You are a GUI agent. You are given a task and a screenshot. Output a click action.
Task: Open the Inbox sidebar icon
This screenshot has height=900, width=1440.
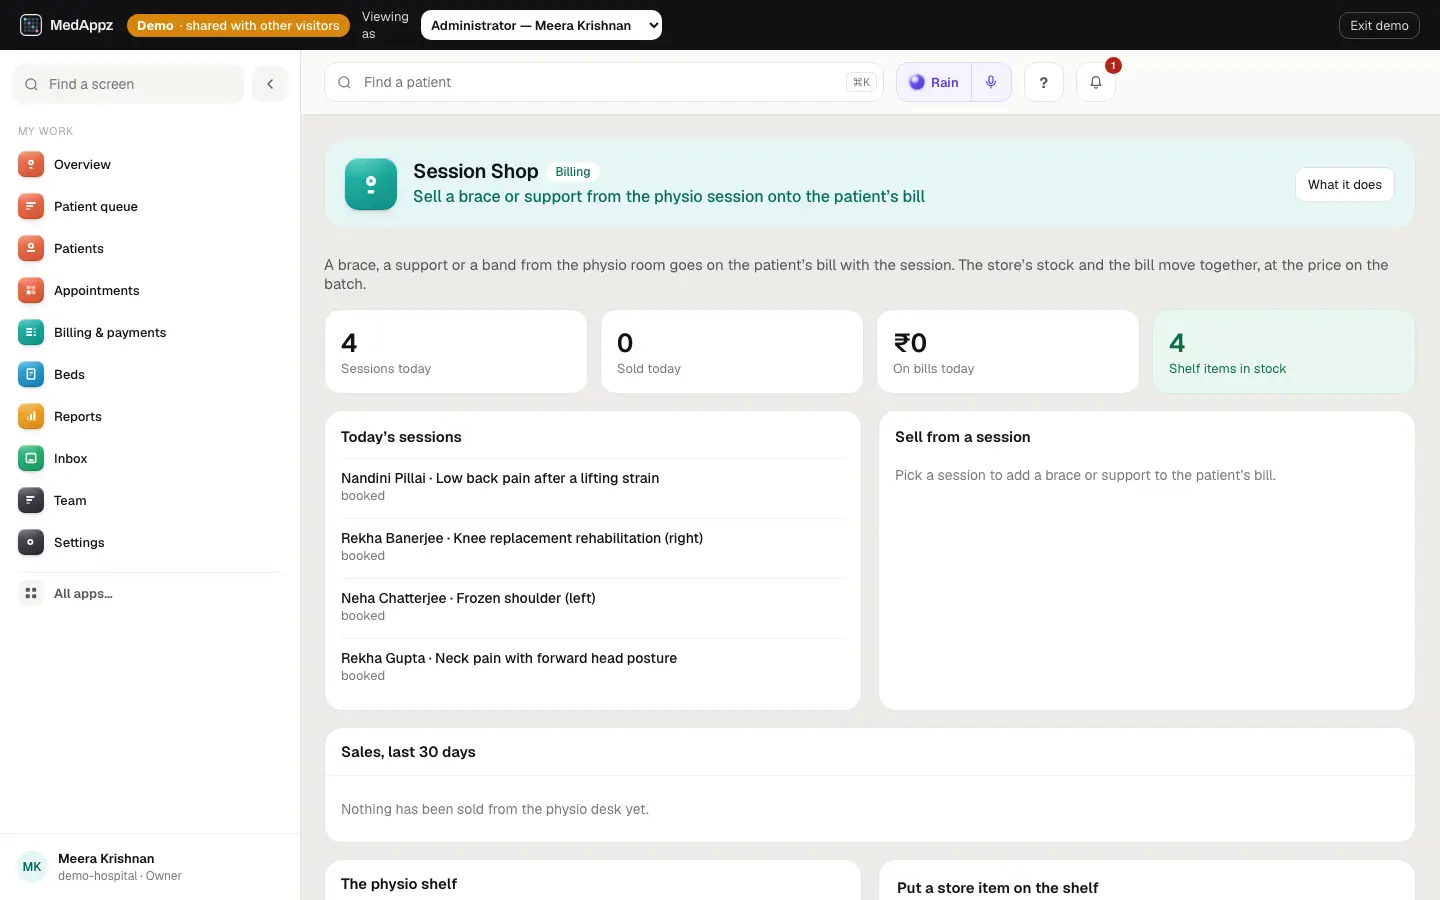click(31, 458)
